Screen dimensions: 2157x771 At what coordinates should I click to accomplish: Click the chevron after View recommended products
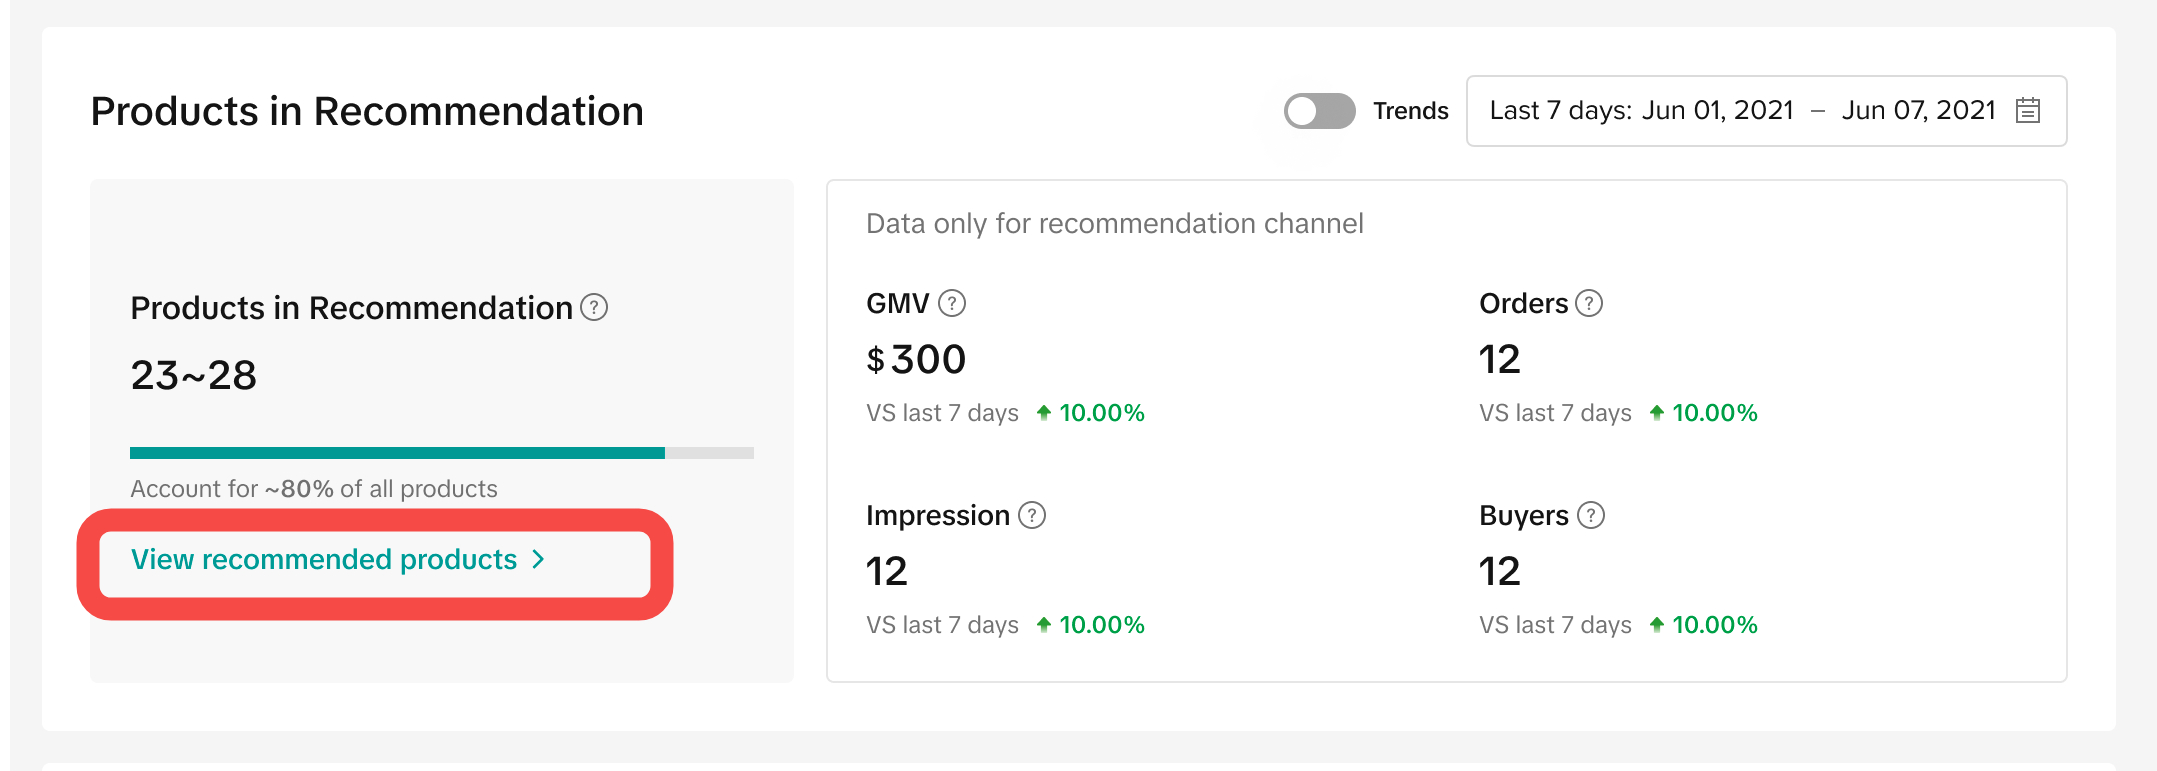click(x=539, y=559)
